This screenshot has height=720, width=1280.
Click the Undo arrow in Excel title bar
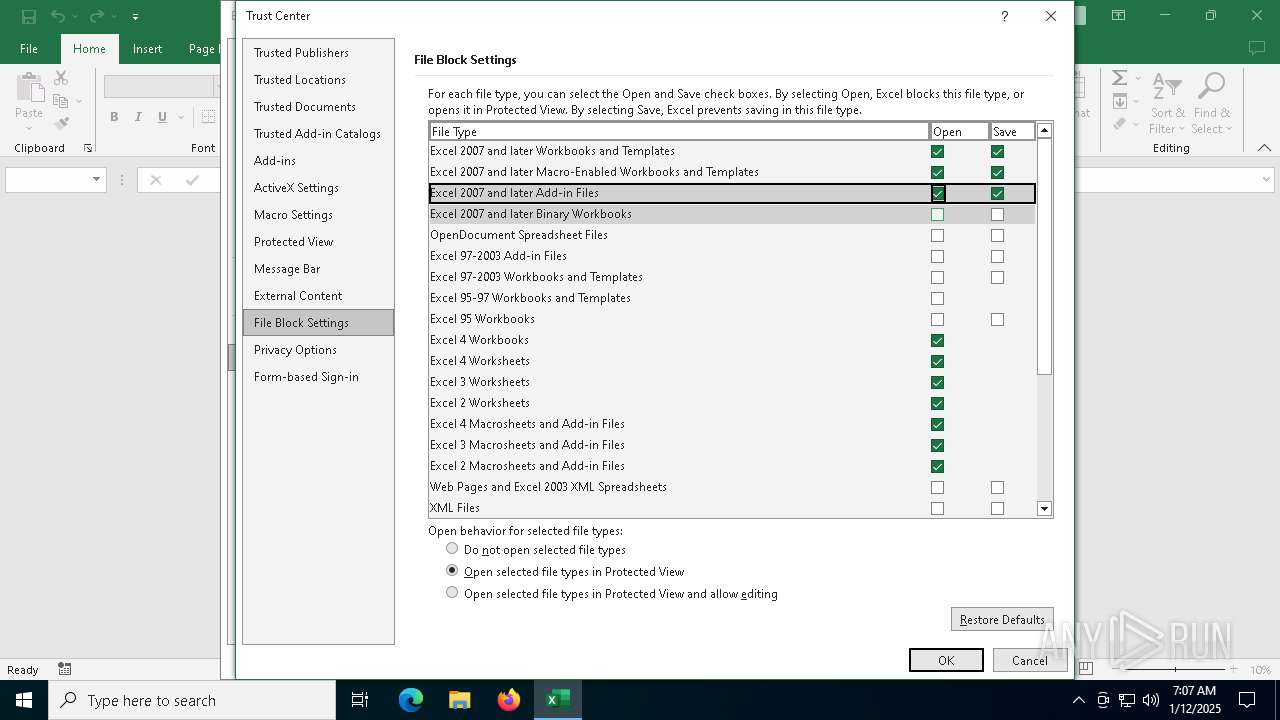57,16
